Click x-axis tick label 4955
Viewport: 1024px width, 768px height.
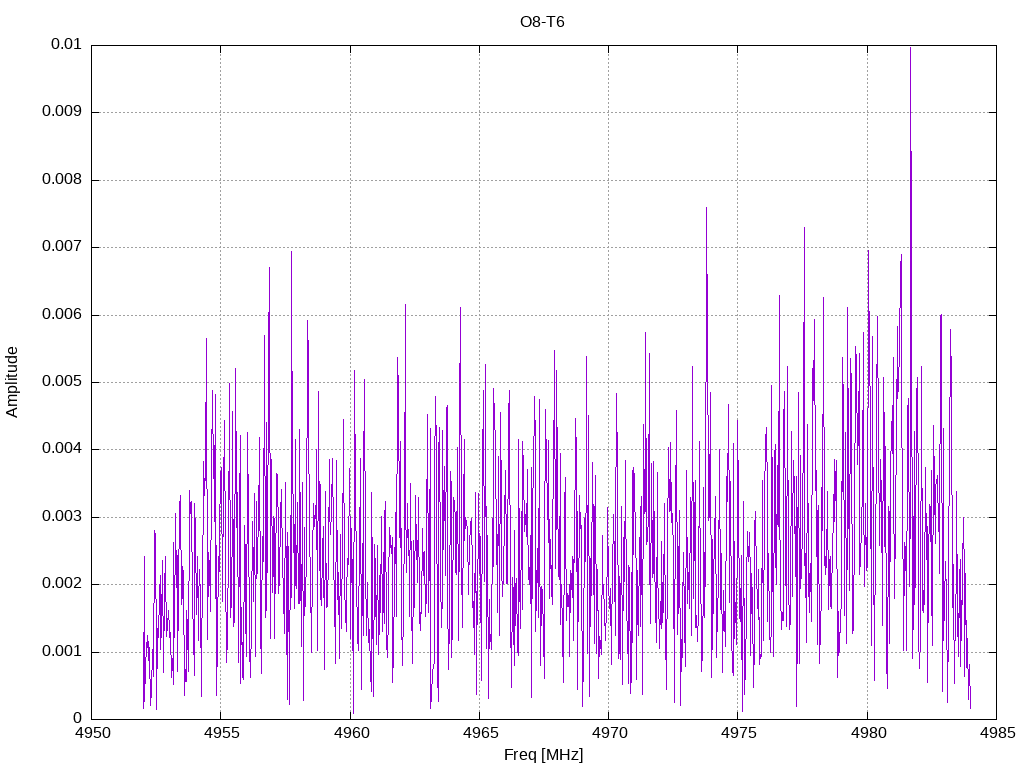[x=221, y=735]
